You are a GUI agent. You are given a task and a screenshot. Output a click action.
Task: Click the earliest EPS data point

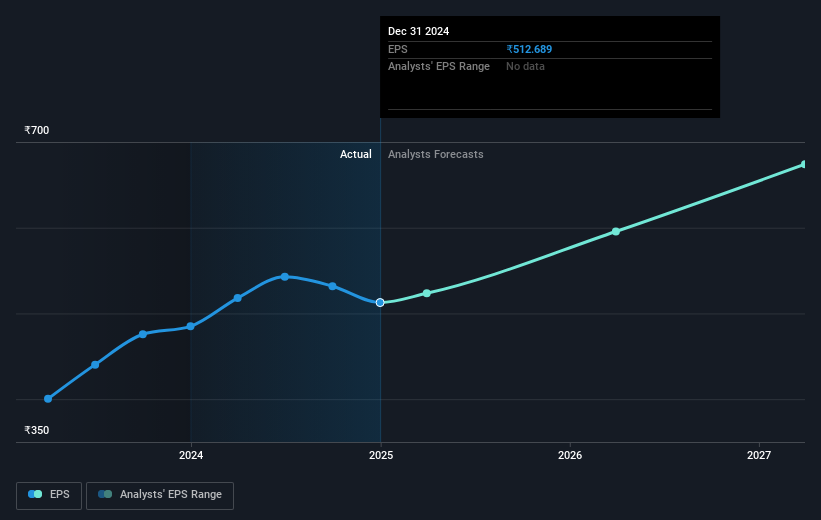[x=48, y=399]
